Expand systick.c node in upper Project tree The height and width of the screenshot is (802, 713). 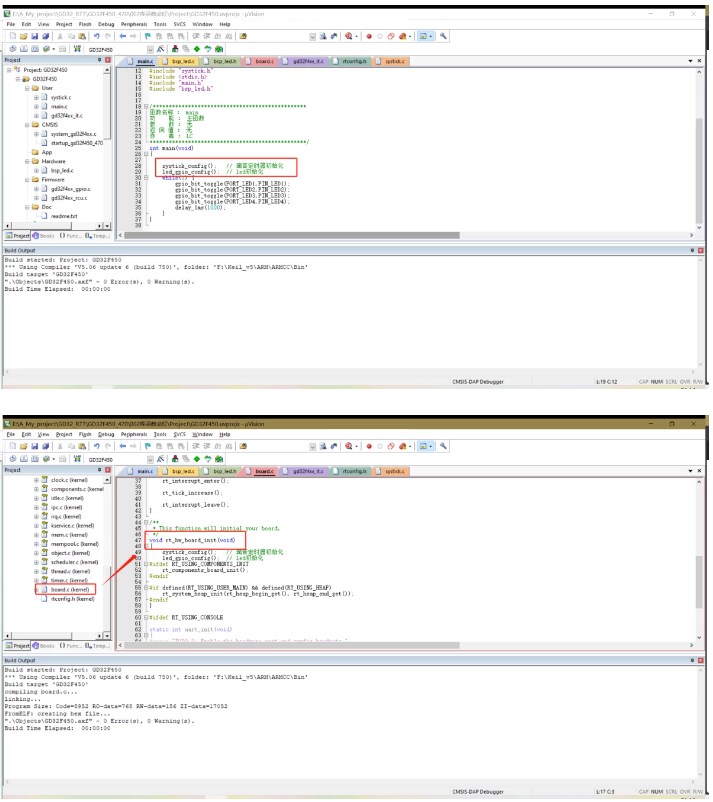[x=36, y=97]
